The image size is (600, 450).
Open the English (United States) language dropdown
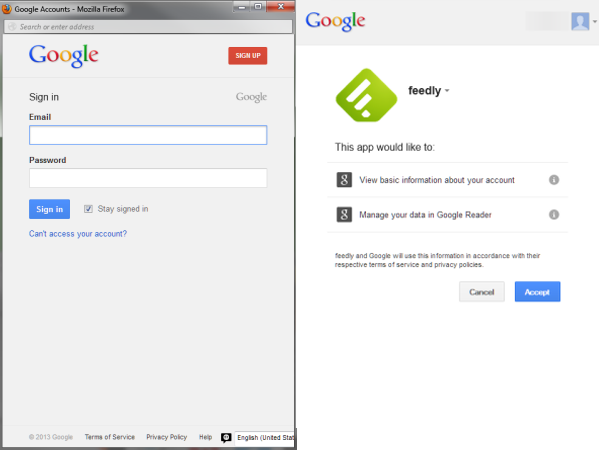(265, 437)
